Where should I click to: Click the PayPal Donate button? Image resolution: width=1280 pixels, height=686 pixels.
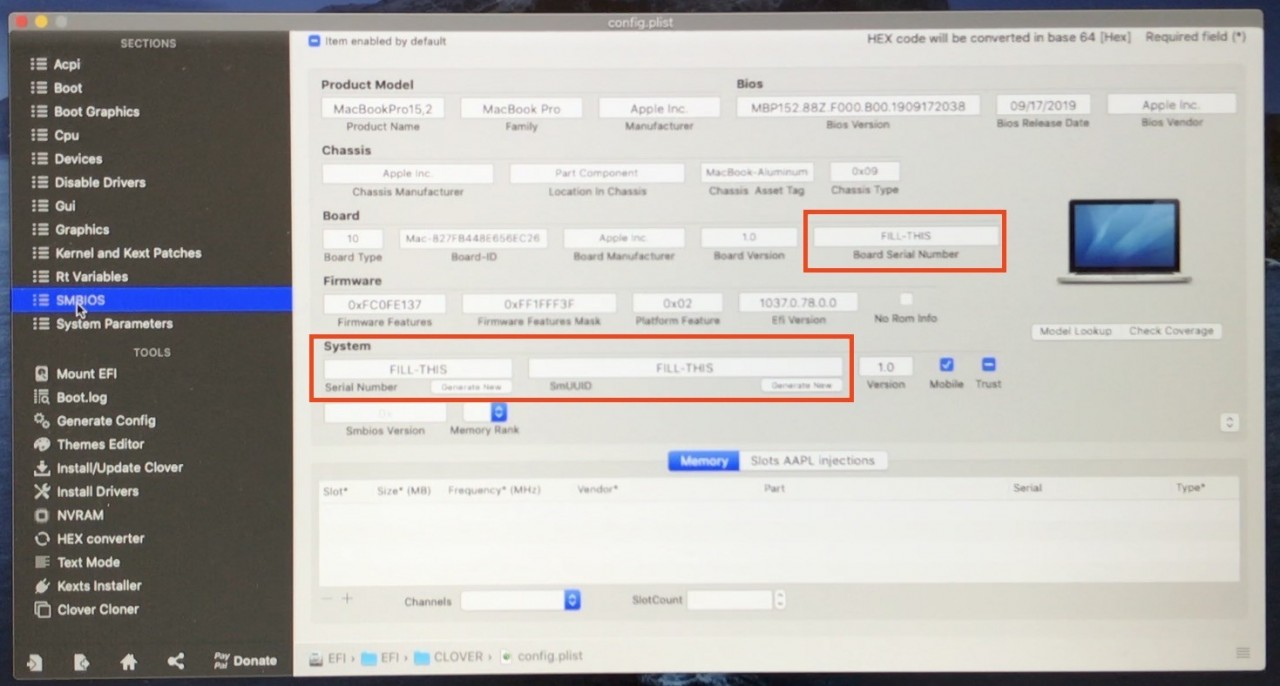[x=245, y=661]
